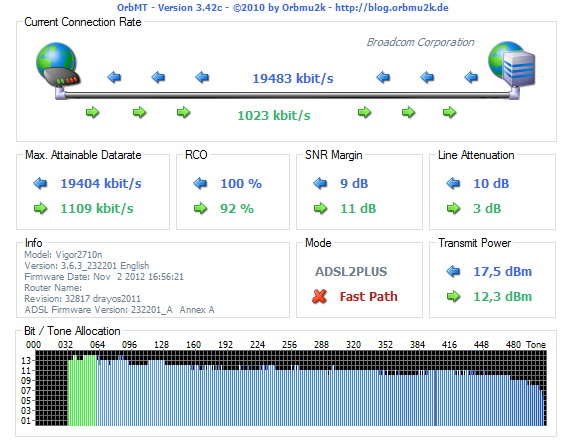573x446 pixels.
Task: Click the green upstream tones in bit allocation
Action: click(82, 390)
